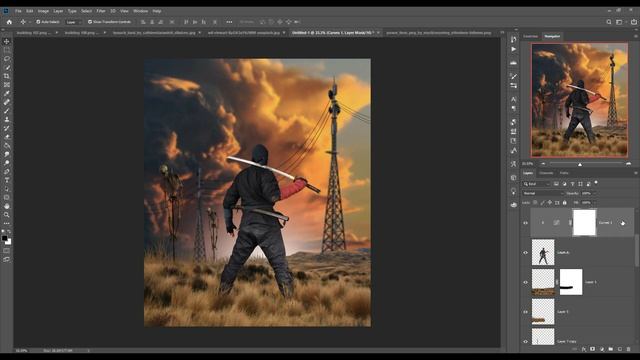Hide the Curves 1 adjustment layer
The width and height of the screenshot is (640, 360).
point(525,223)
